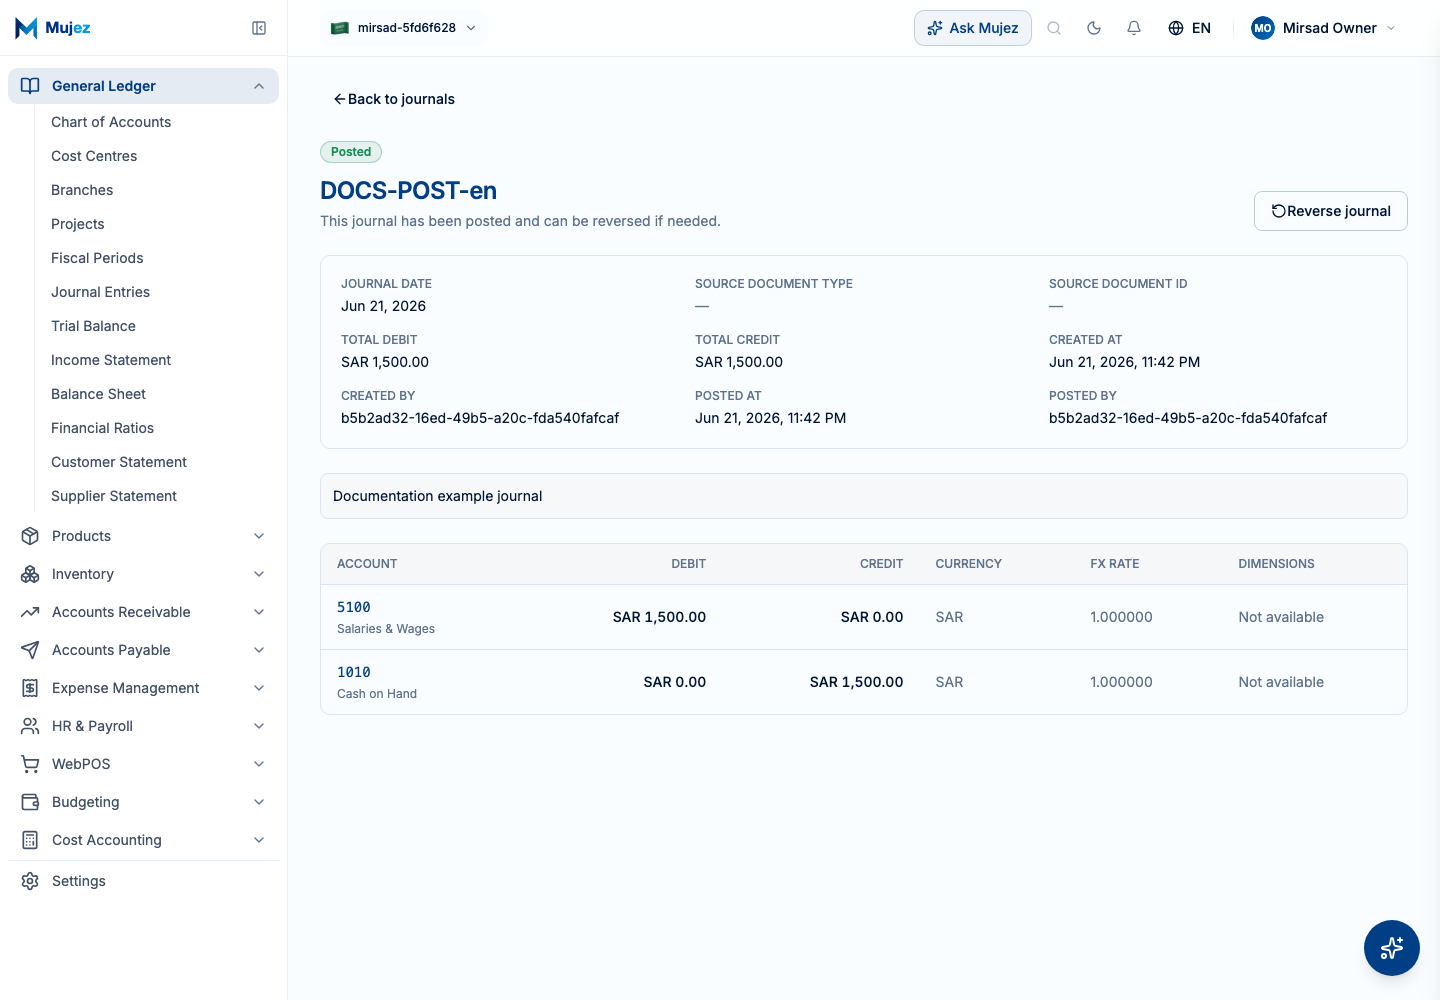Click the MO user avatar
This screenshot has height=1000, width=1440.
click(1263, 28)
